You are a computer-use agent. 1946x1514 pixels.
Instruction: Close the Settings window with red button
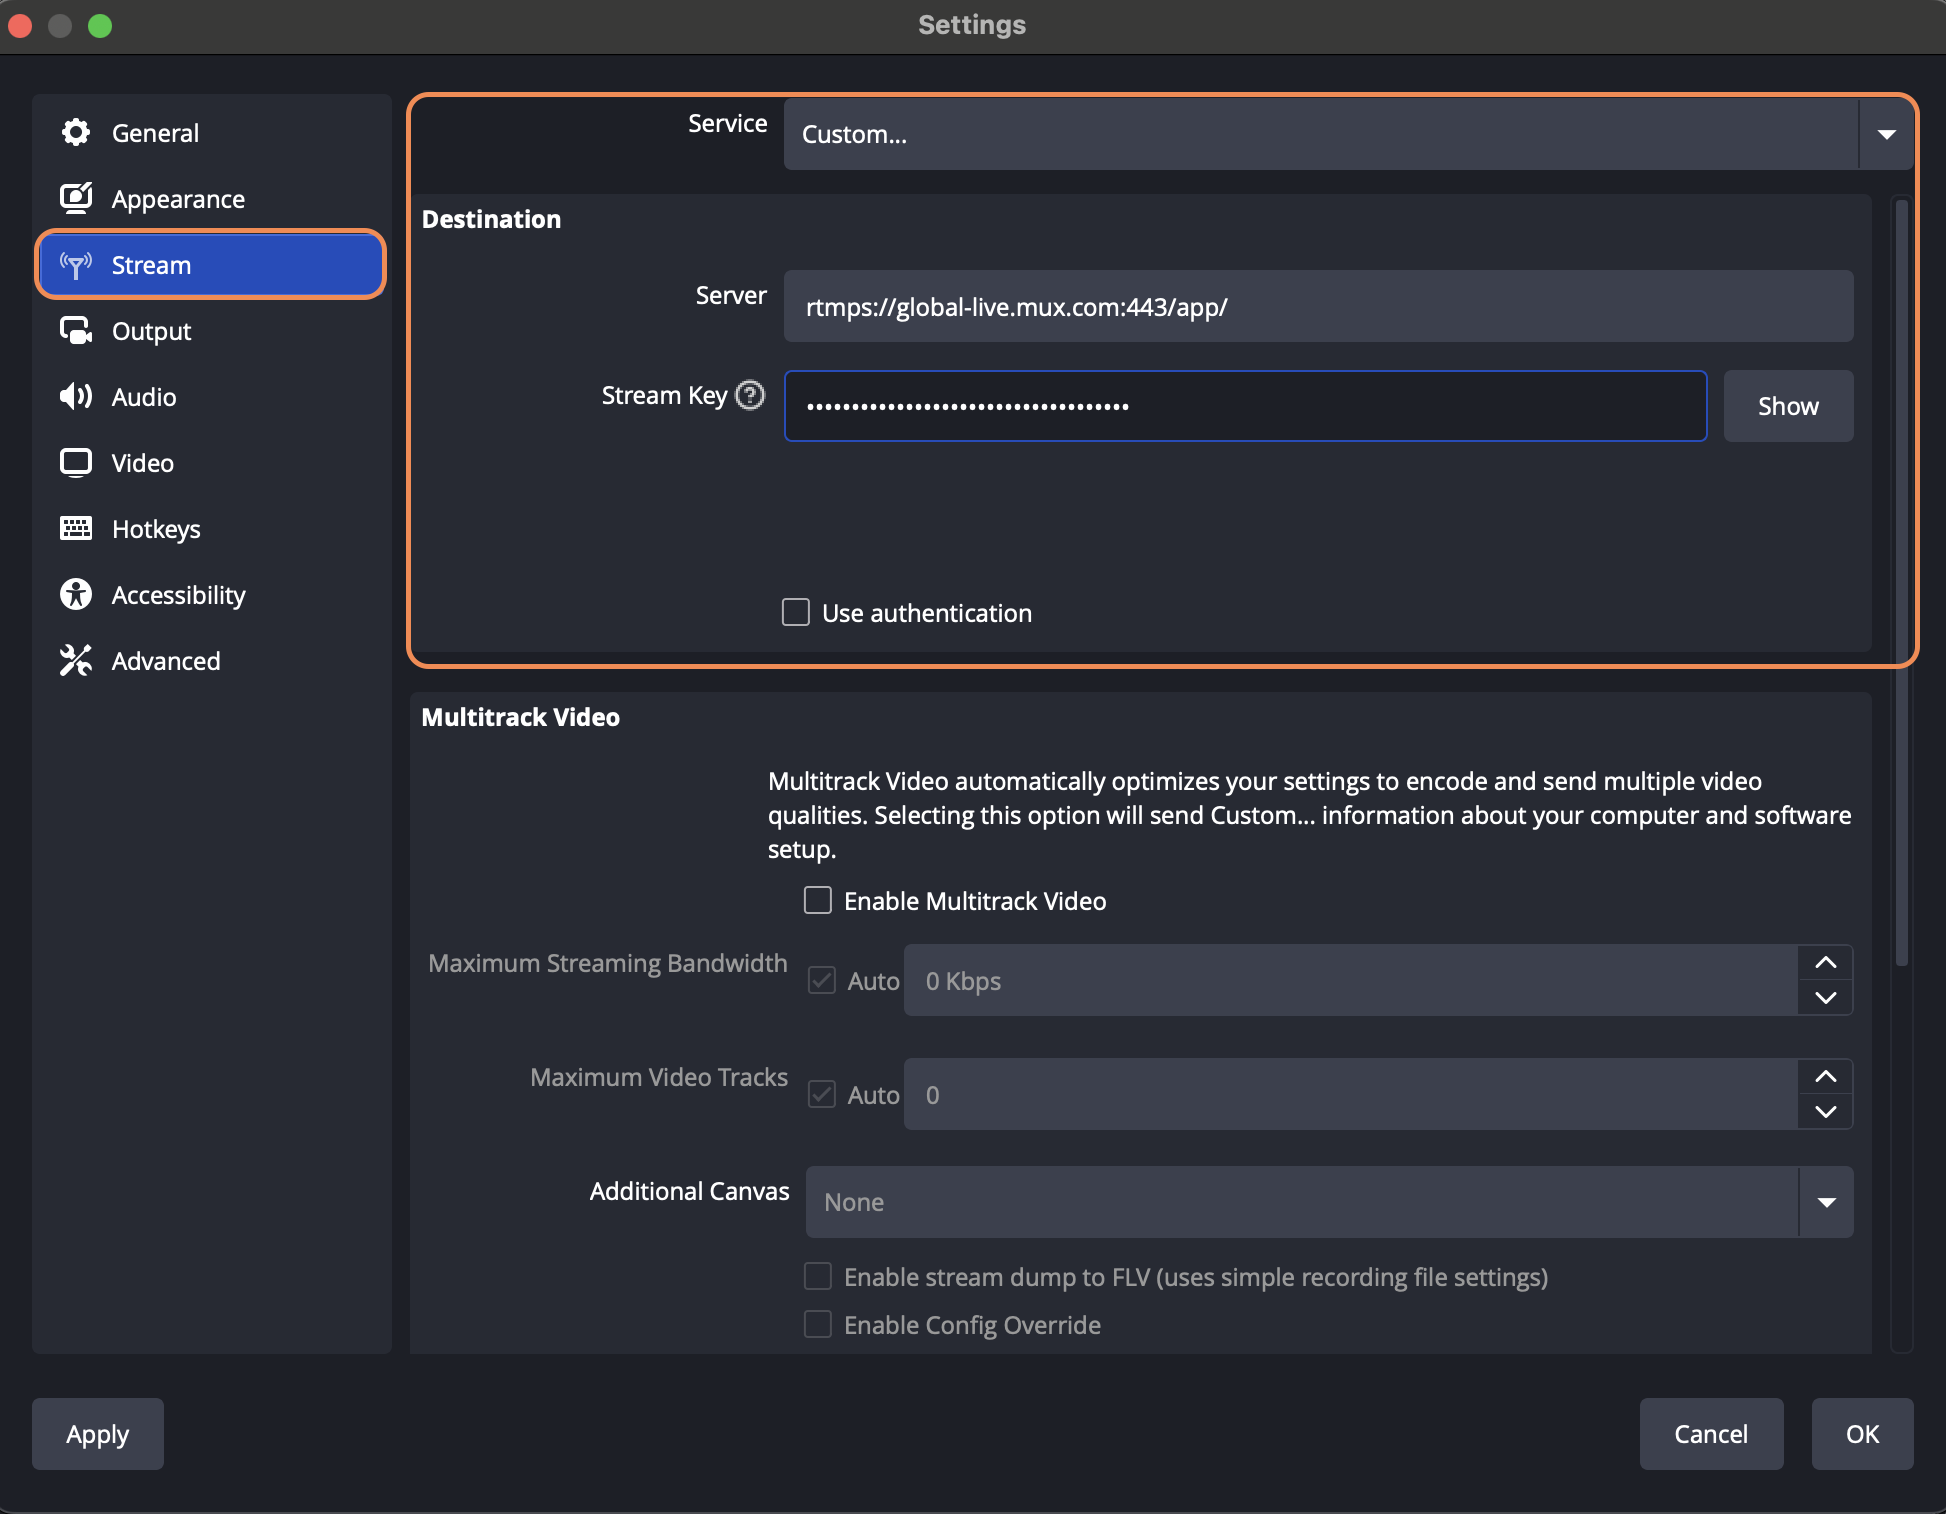(20, 25)
